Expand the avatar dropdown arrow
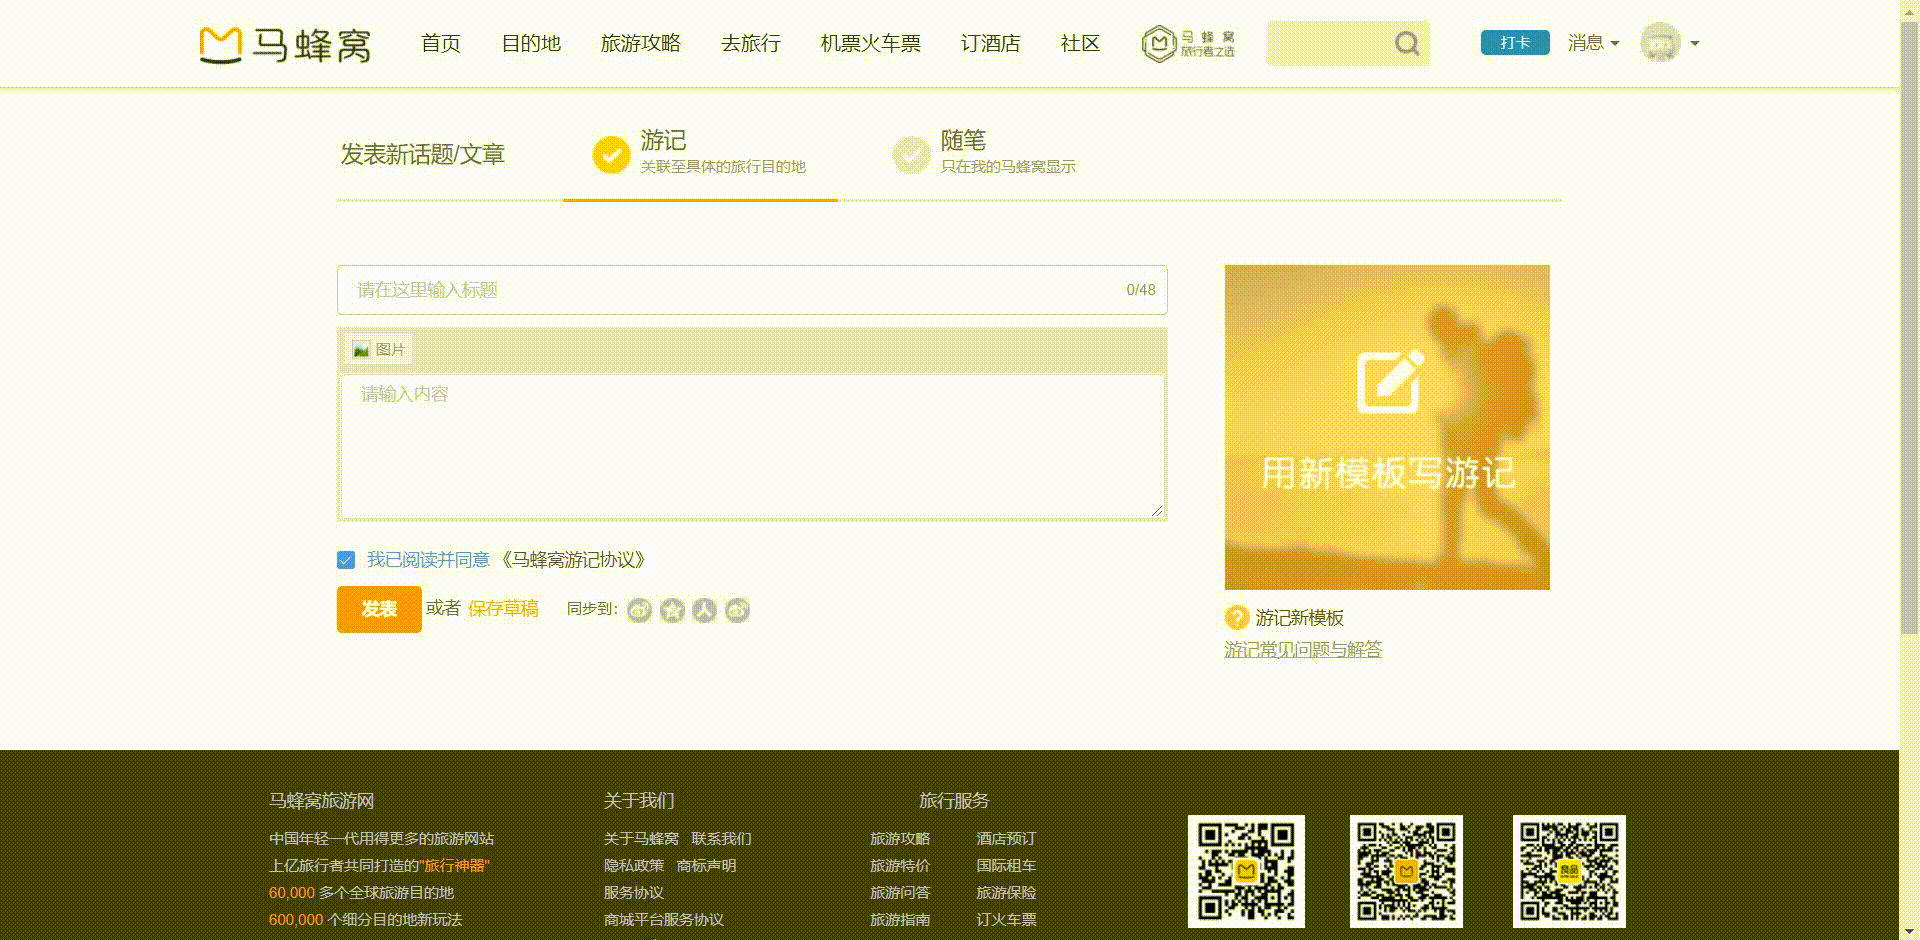Screen dimensions: 1920x940 coord(1694,44)
